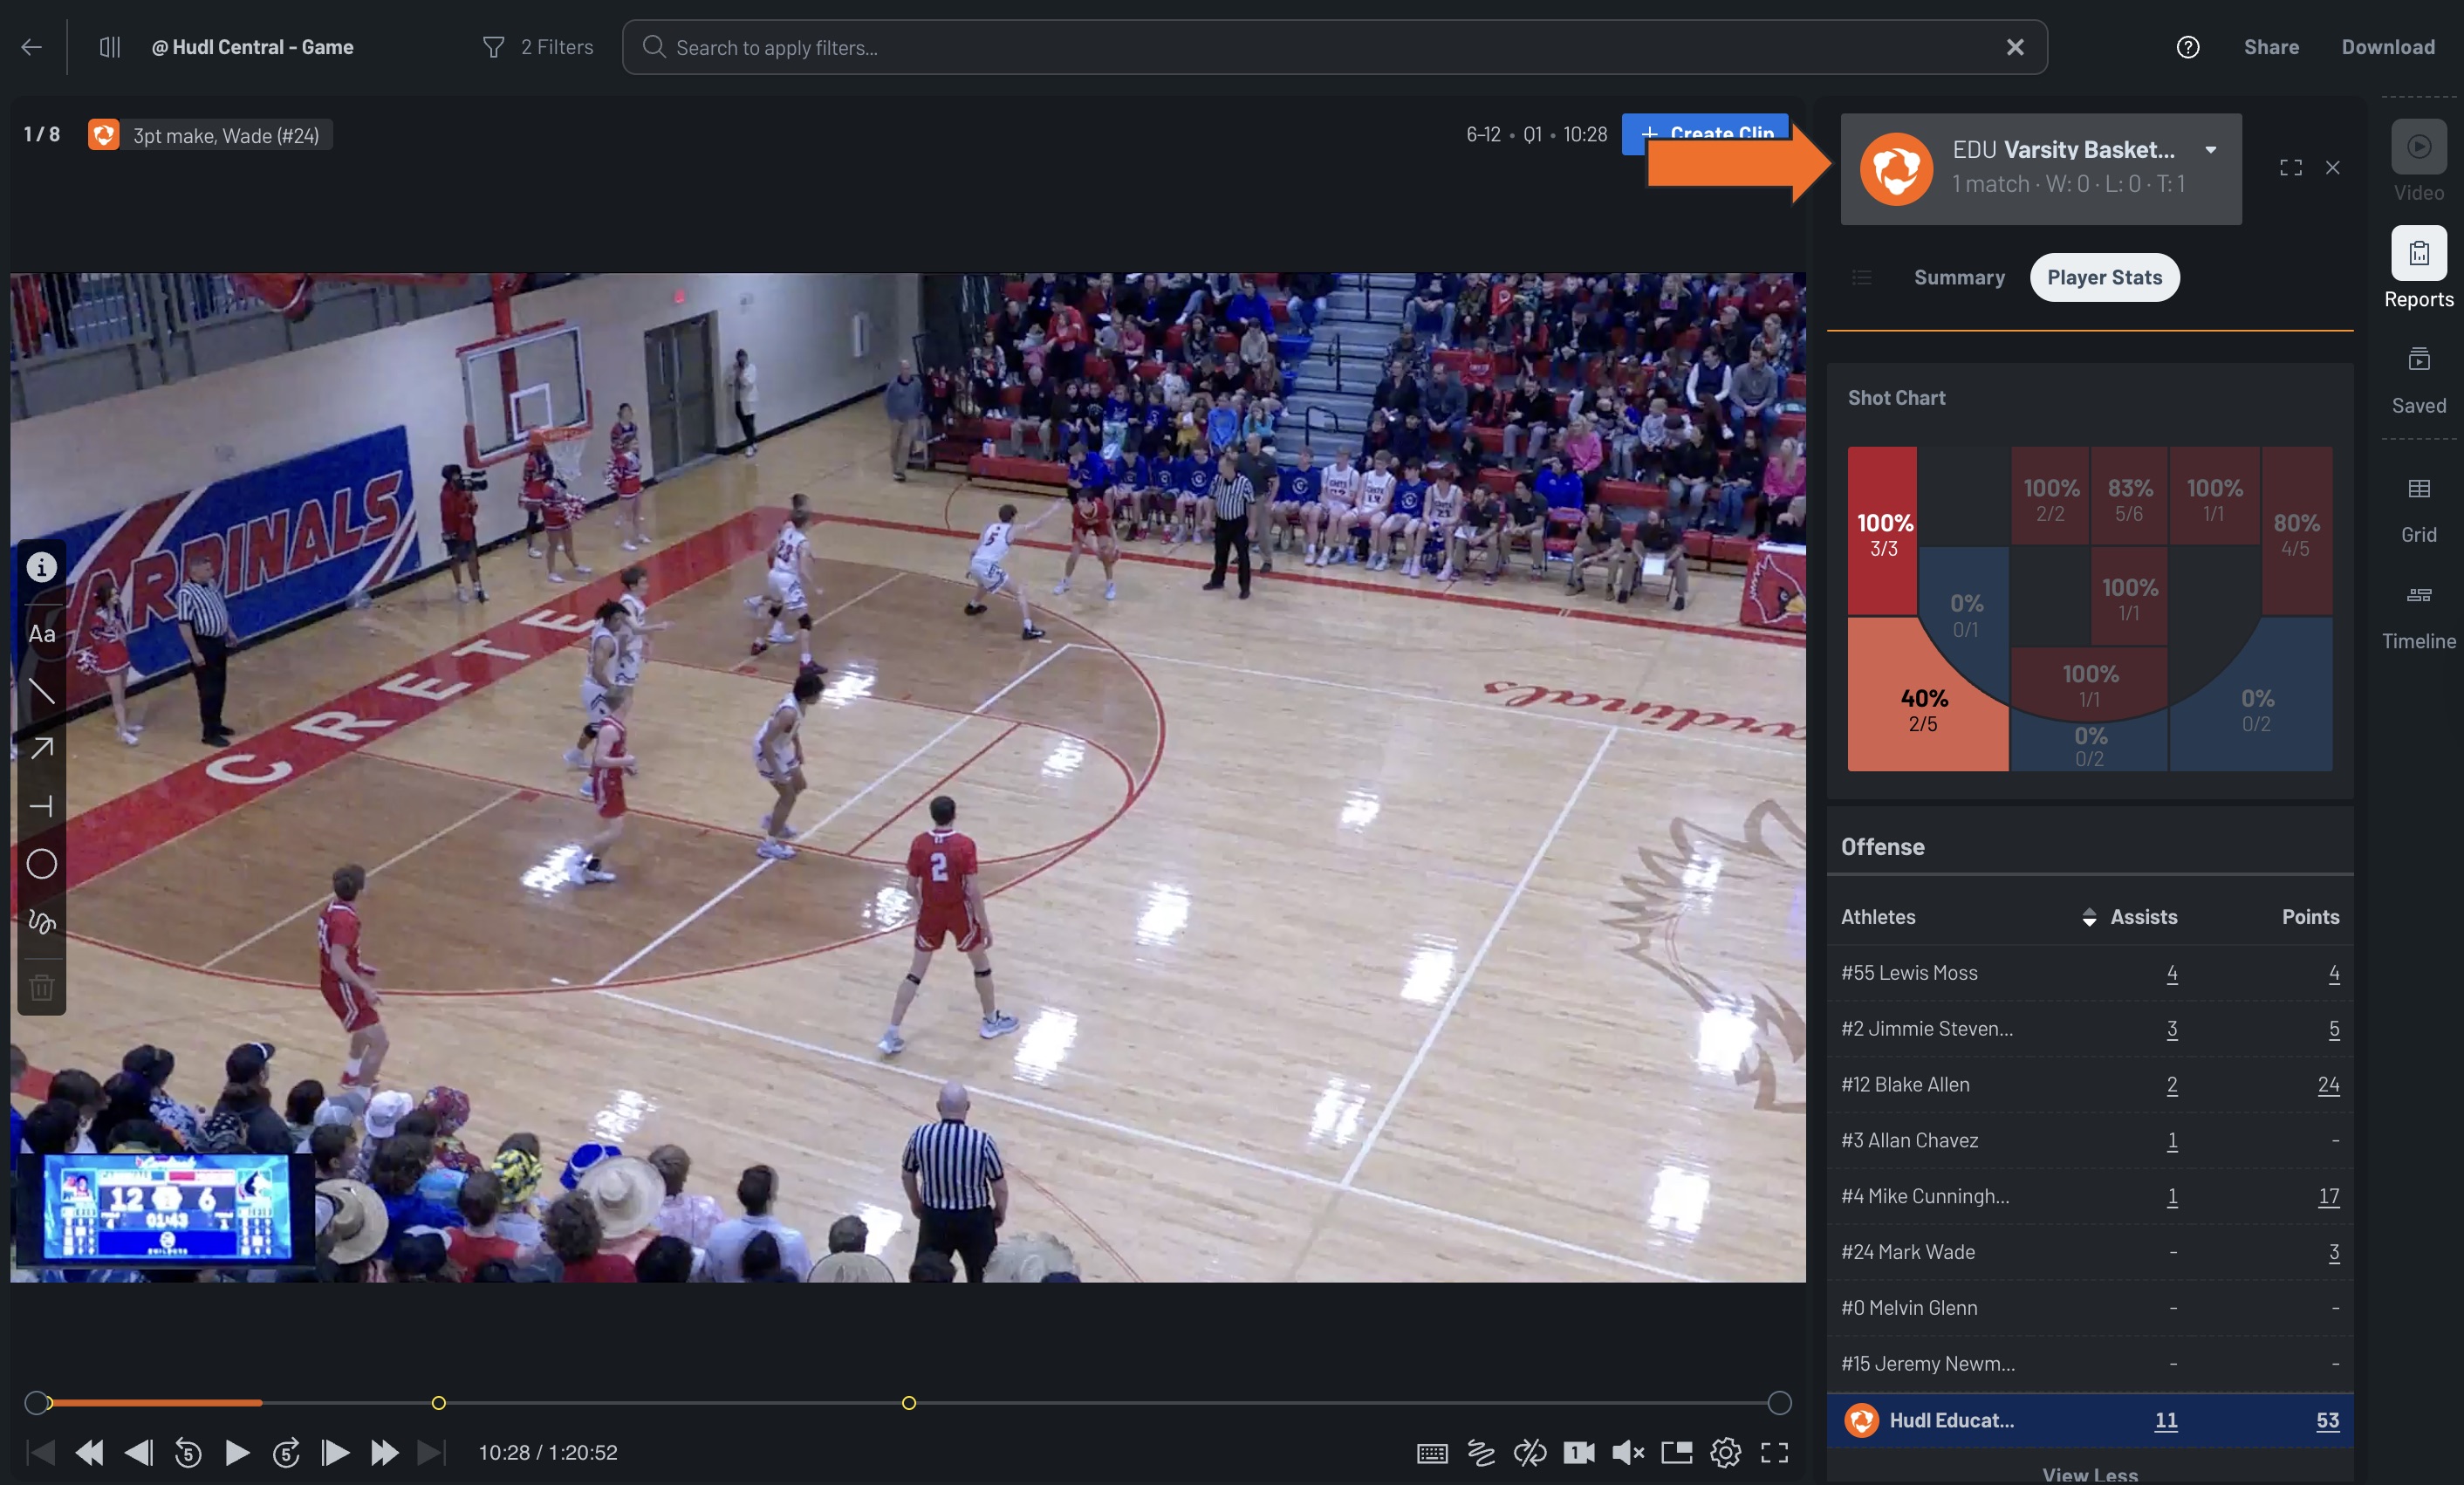The height and width of the screenshot is (1485, 2464).
Task: Delete drawings with the trash icon
Action: point(41,987)
